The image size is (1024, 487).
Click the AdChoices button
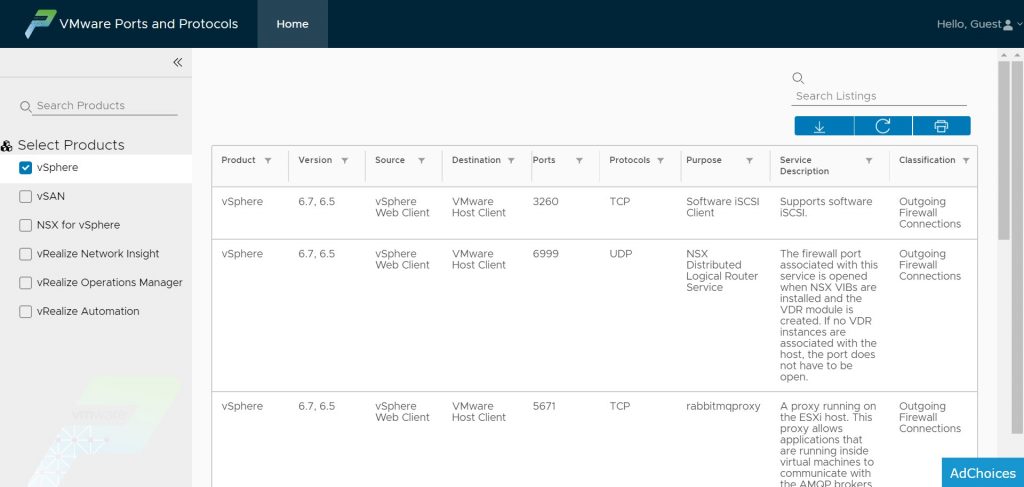[x=982, y=473]
